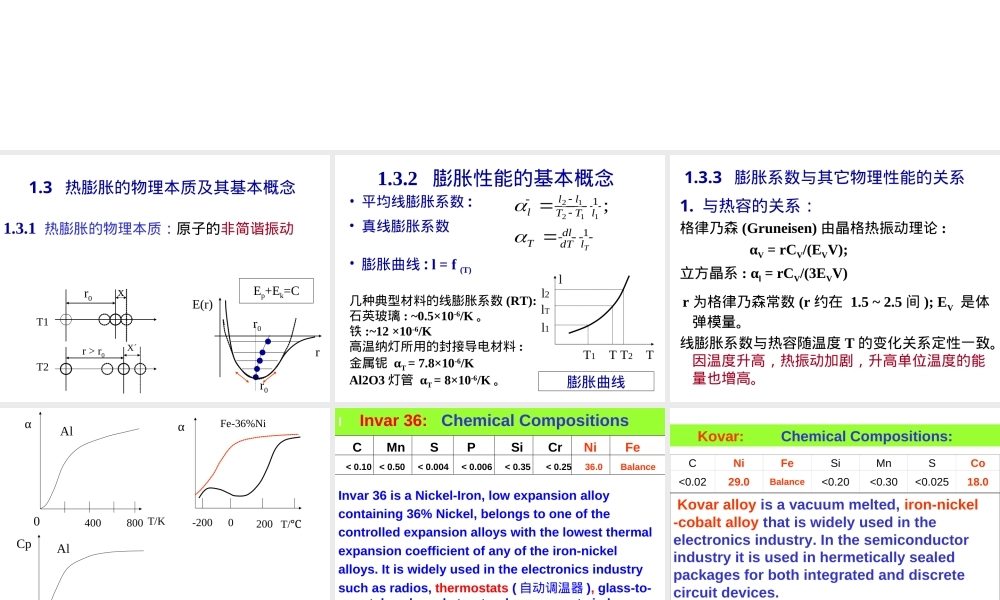Viewport: 1000px width, 600px height.
Task: Open the slide titled 1.3 热膨胀的物理本质及其基本概念
Action: [x=165, y=278]
